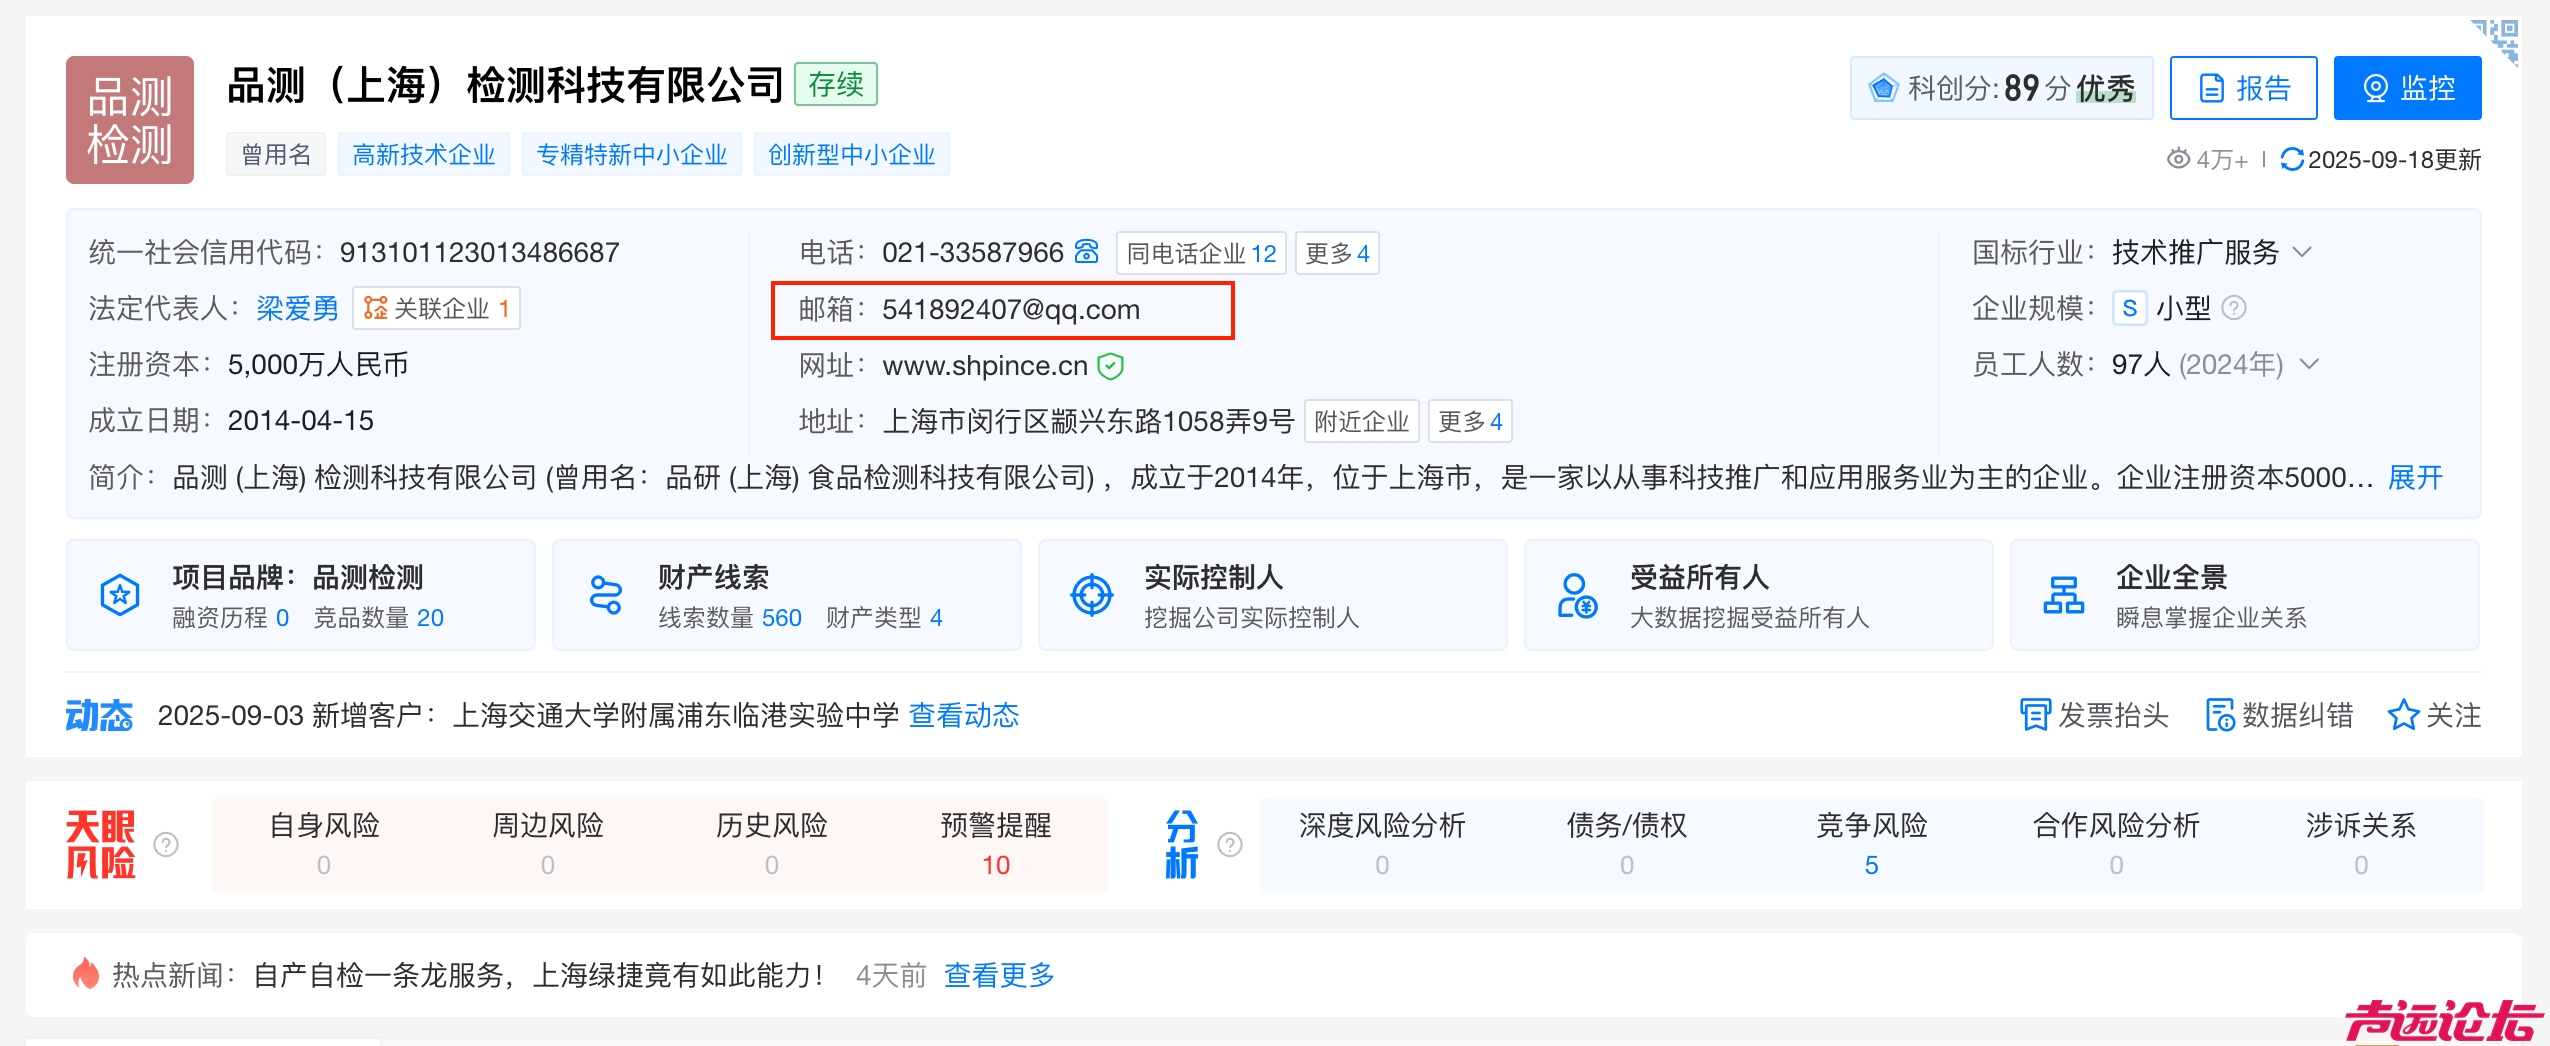The height and width of the screenshot is (1046, 2550).
Task: Expand company intro with 展开
Action: pyautogui.click(x=2415, y=477)
